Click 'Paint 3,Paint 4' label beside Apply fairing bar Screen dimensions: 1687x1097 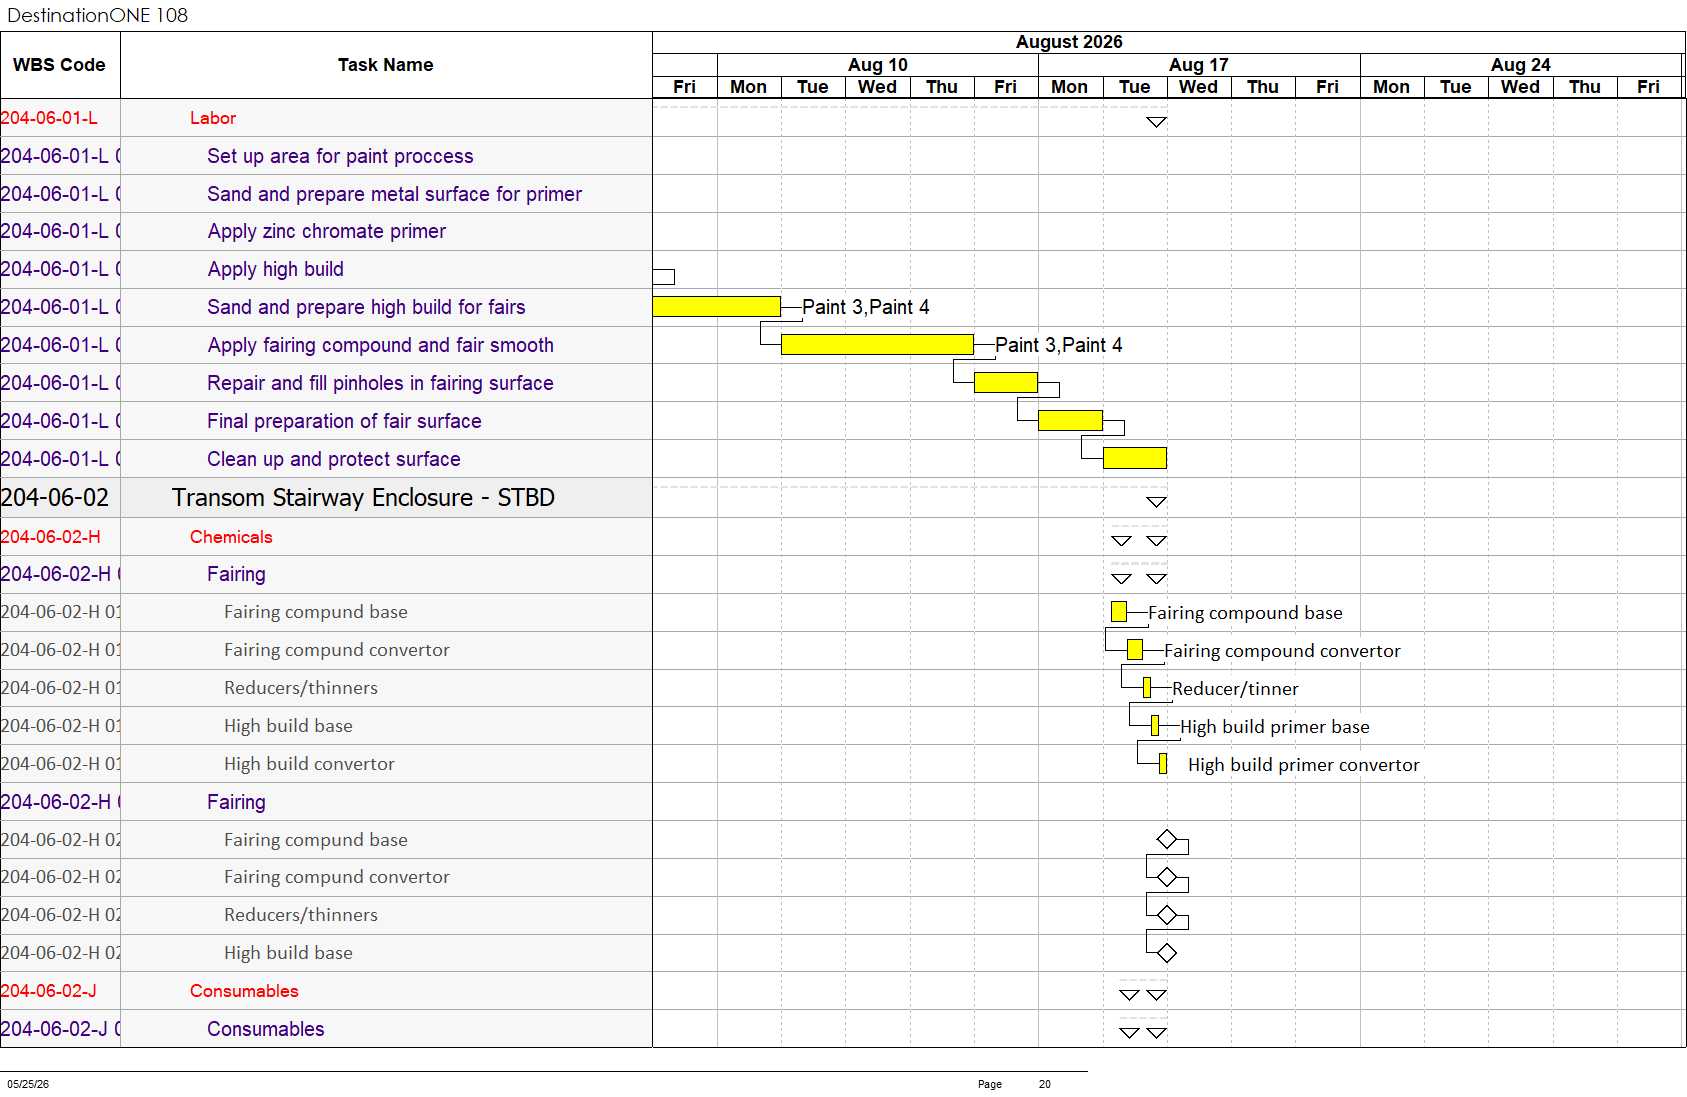point(1059,345)
